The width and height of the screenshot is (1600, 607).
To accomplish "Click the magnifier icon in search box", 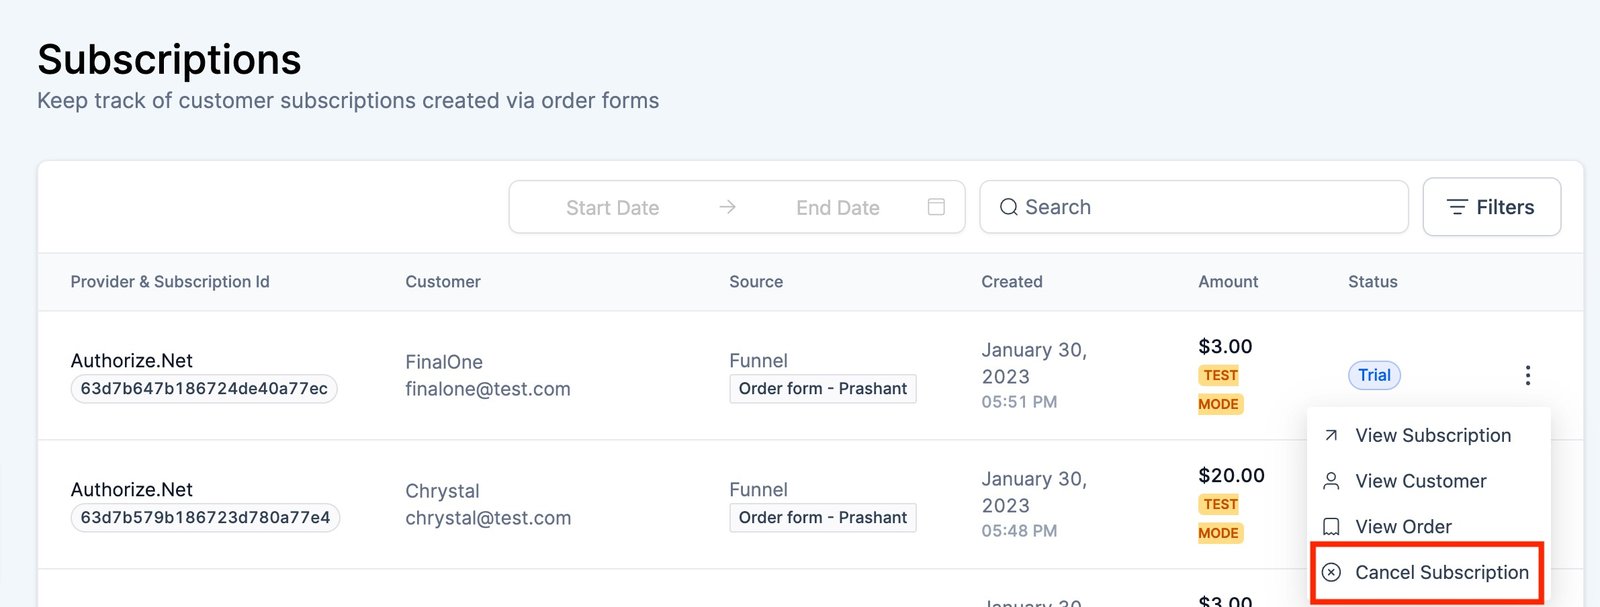I will tap(1008, 207).
